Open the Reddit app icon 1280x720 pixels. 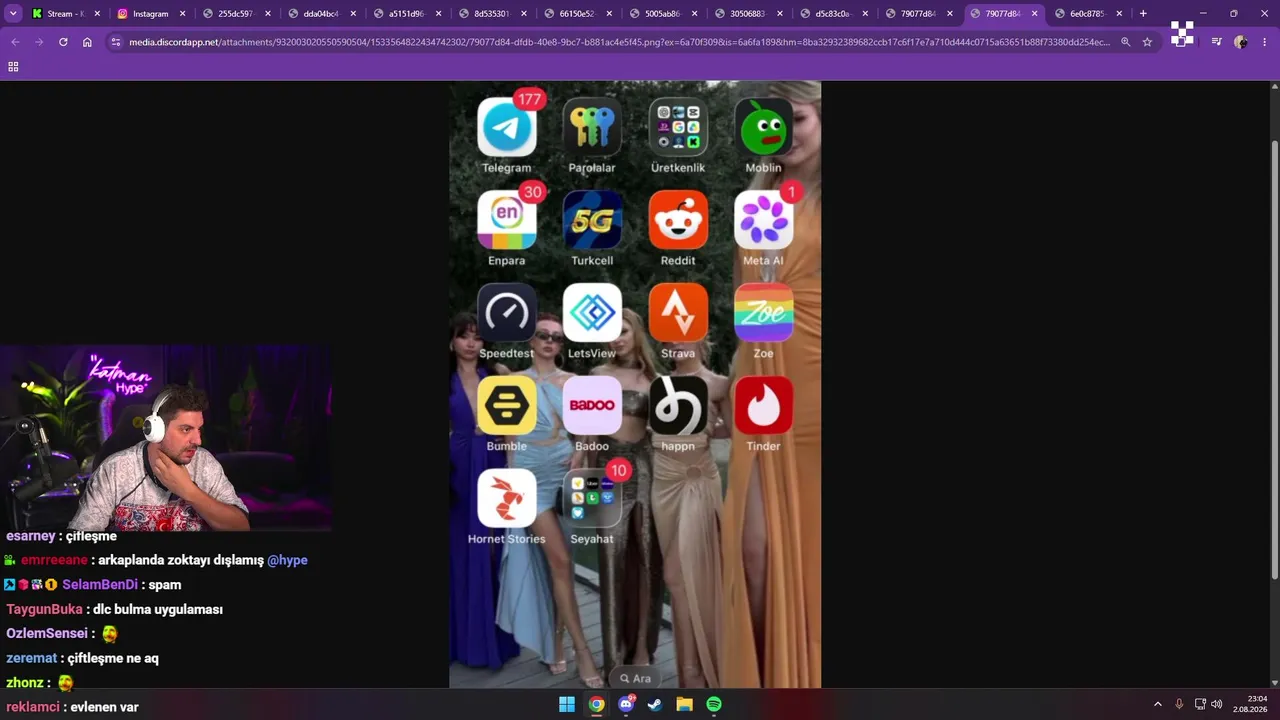[678, 220]
